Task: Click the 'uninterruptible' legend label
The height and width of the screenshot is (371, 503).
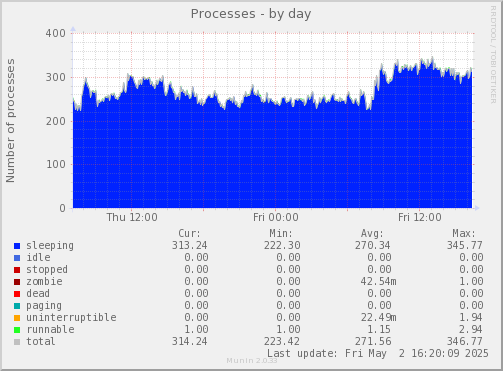Action: pos(71,317)
